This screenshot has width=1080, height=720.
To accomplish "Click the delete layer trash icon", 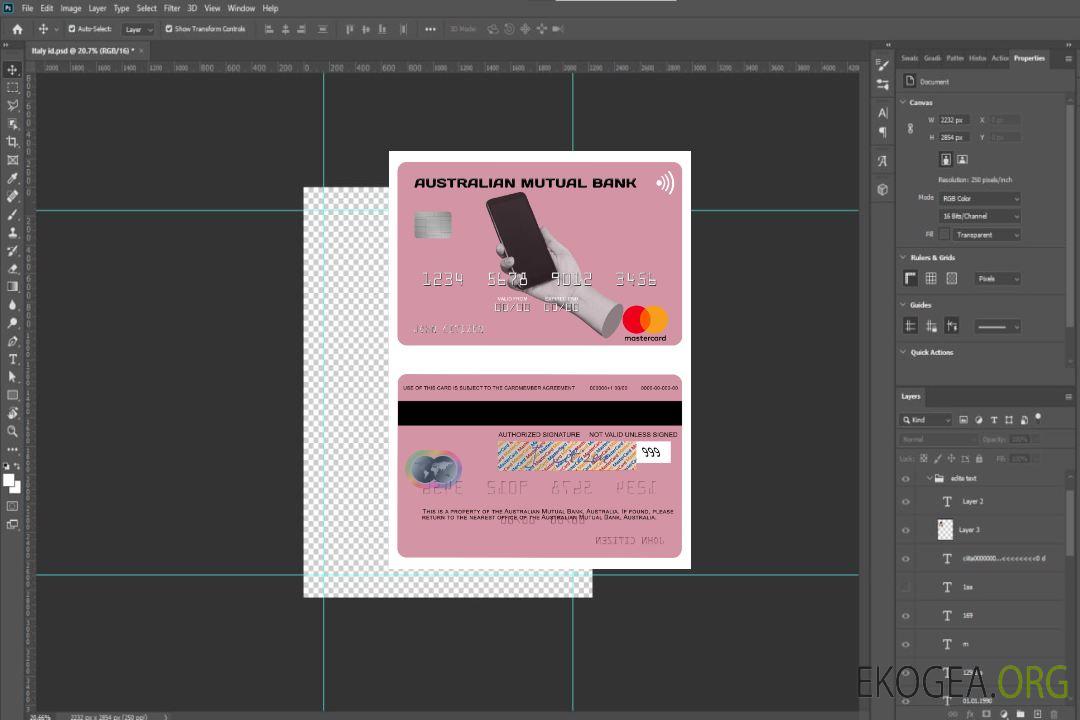I will (1054, 714).
